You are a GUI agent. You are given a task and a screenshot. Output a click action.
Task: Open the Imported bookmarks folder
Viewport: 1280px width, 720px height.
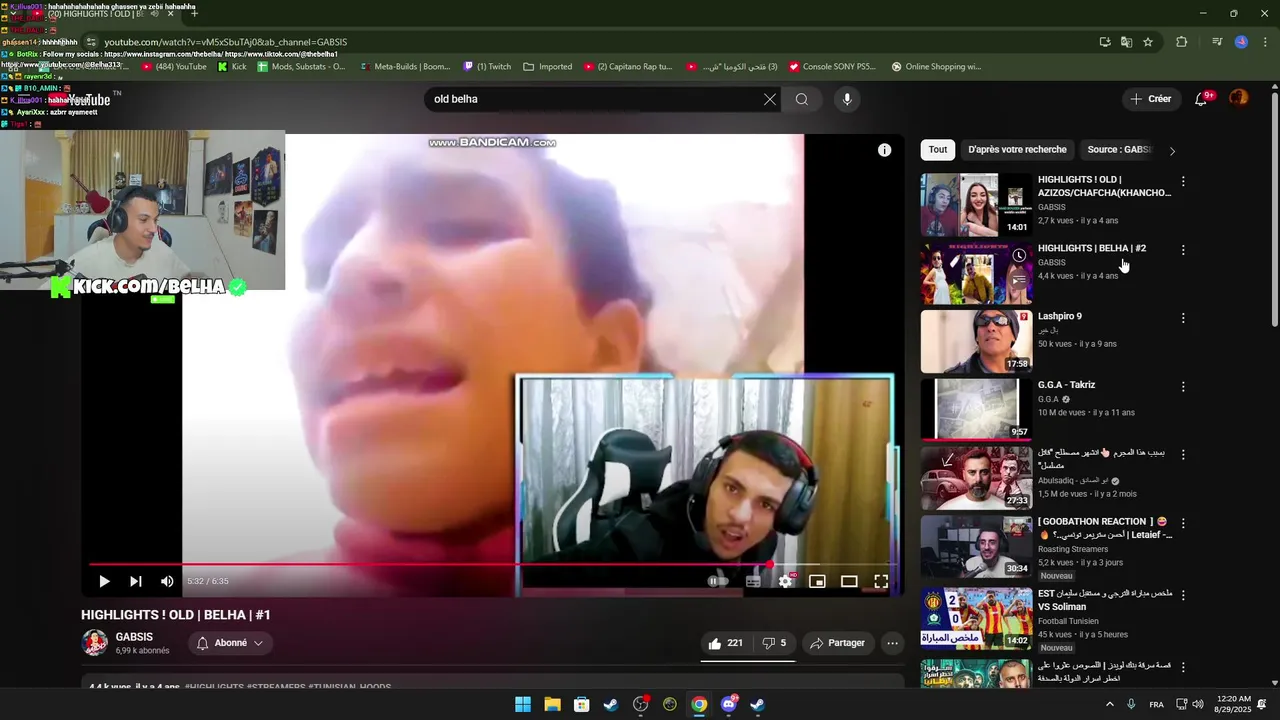[x=547, y=67]
